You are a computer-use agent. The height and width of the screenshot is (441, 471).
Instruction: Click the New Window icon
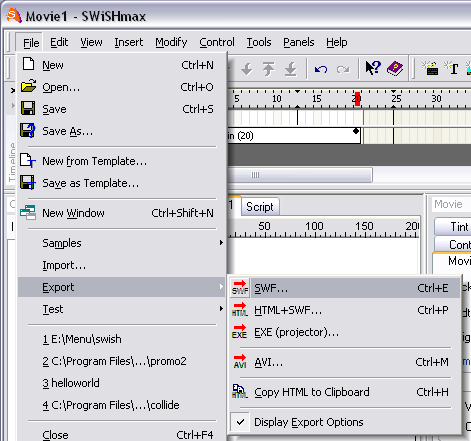coord(28,212)
